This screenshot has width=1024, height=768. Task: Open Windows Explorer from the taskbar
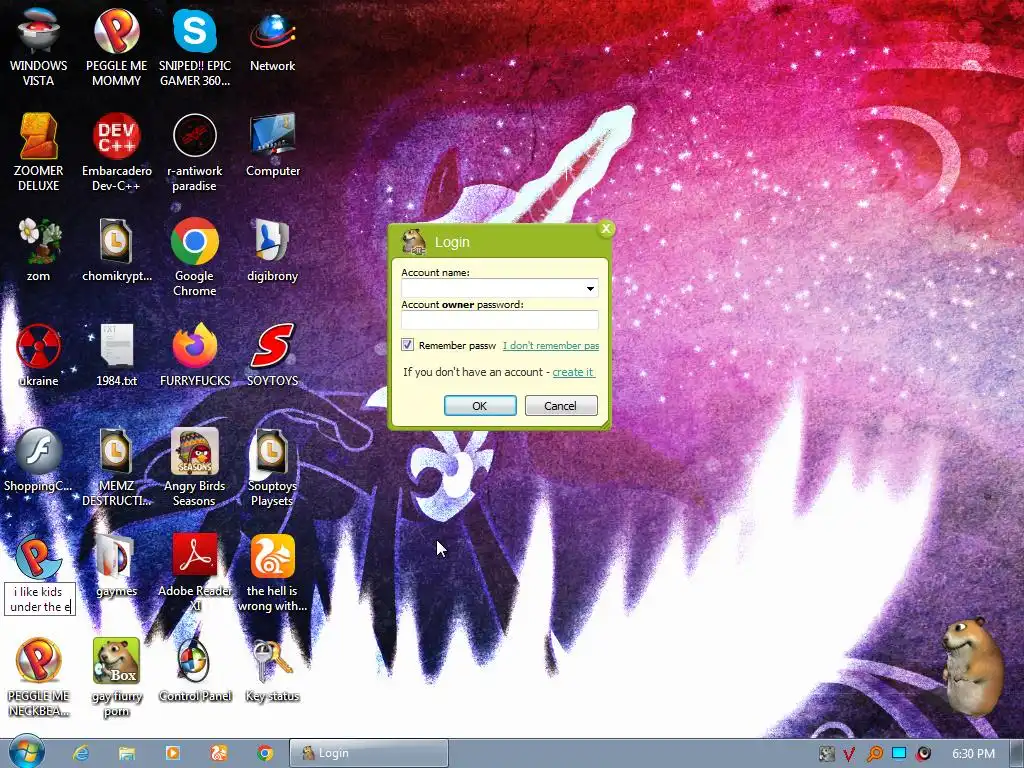(x=127, y=753)
